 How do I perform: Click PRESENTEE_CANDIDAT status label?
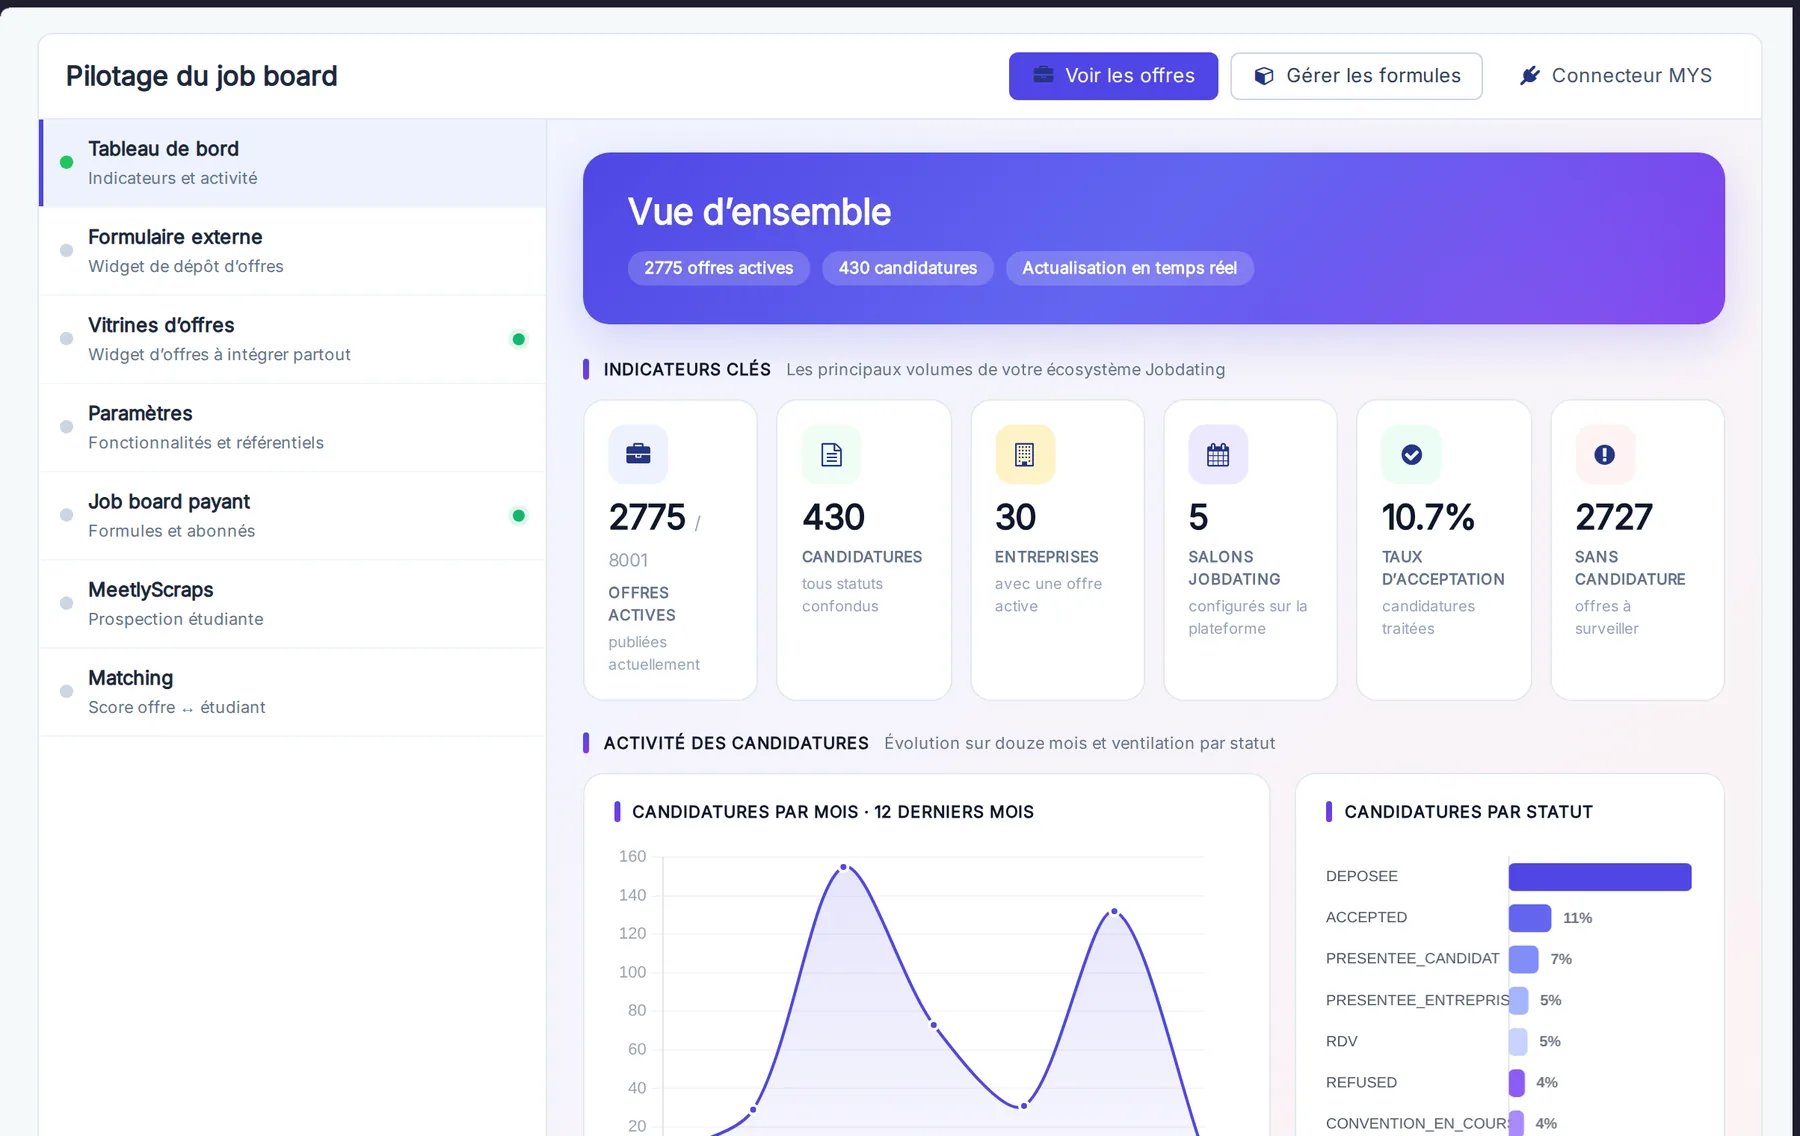(1412, 959)
